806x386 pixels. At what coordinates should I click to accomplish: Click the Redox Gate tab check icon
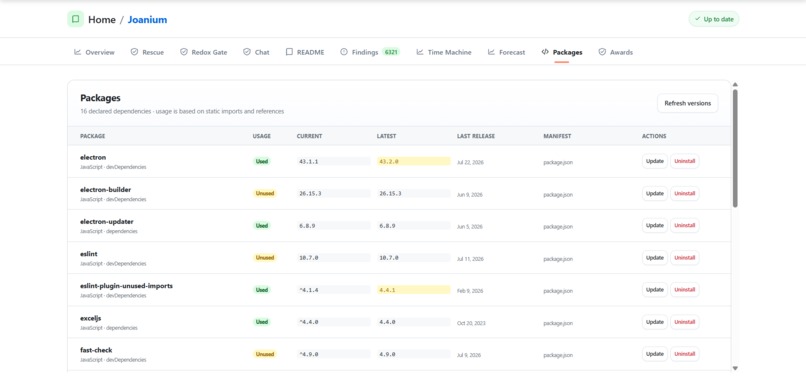tap(184, 52)
